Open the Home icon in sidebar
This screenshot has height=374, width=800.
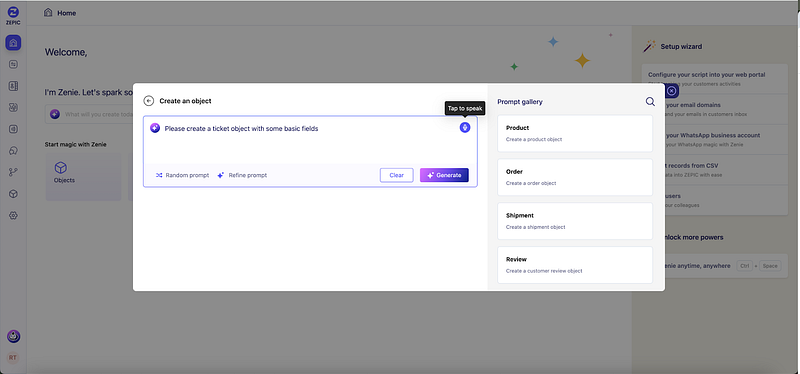(x=13, y=43)
